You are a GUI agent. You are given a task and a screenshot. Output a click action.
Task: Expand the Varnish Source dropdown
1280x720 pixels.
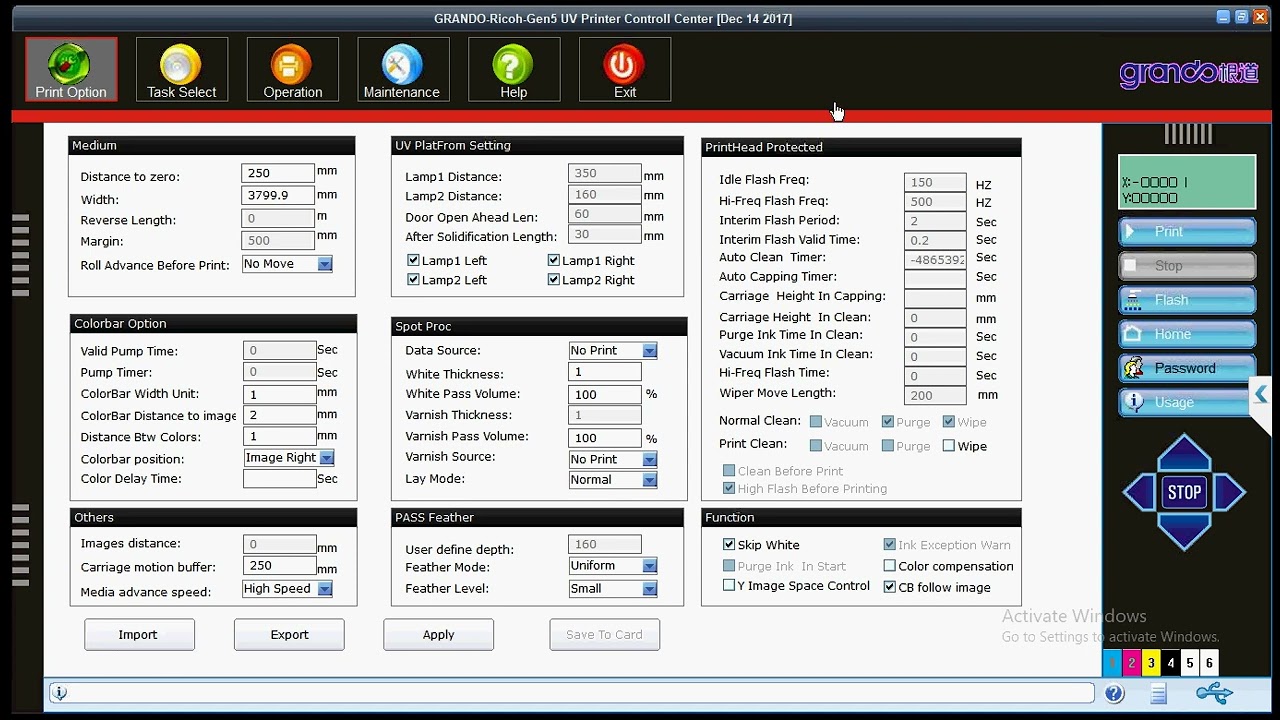coord(649,460)
